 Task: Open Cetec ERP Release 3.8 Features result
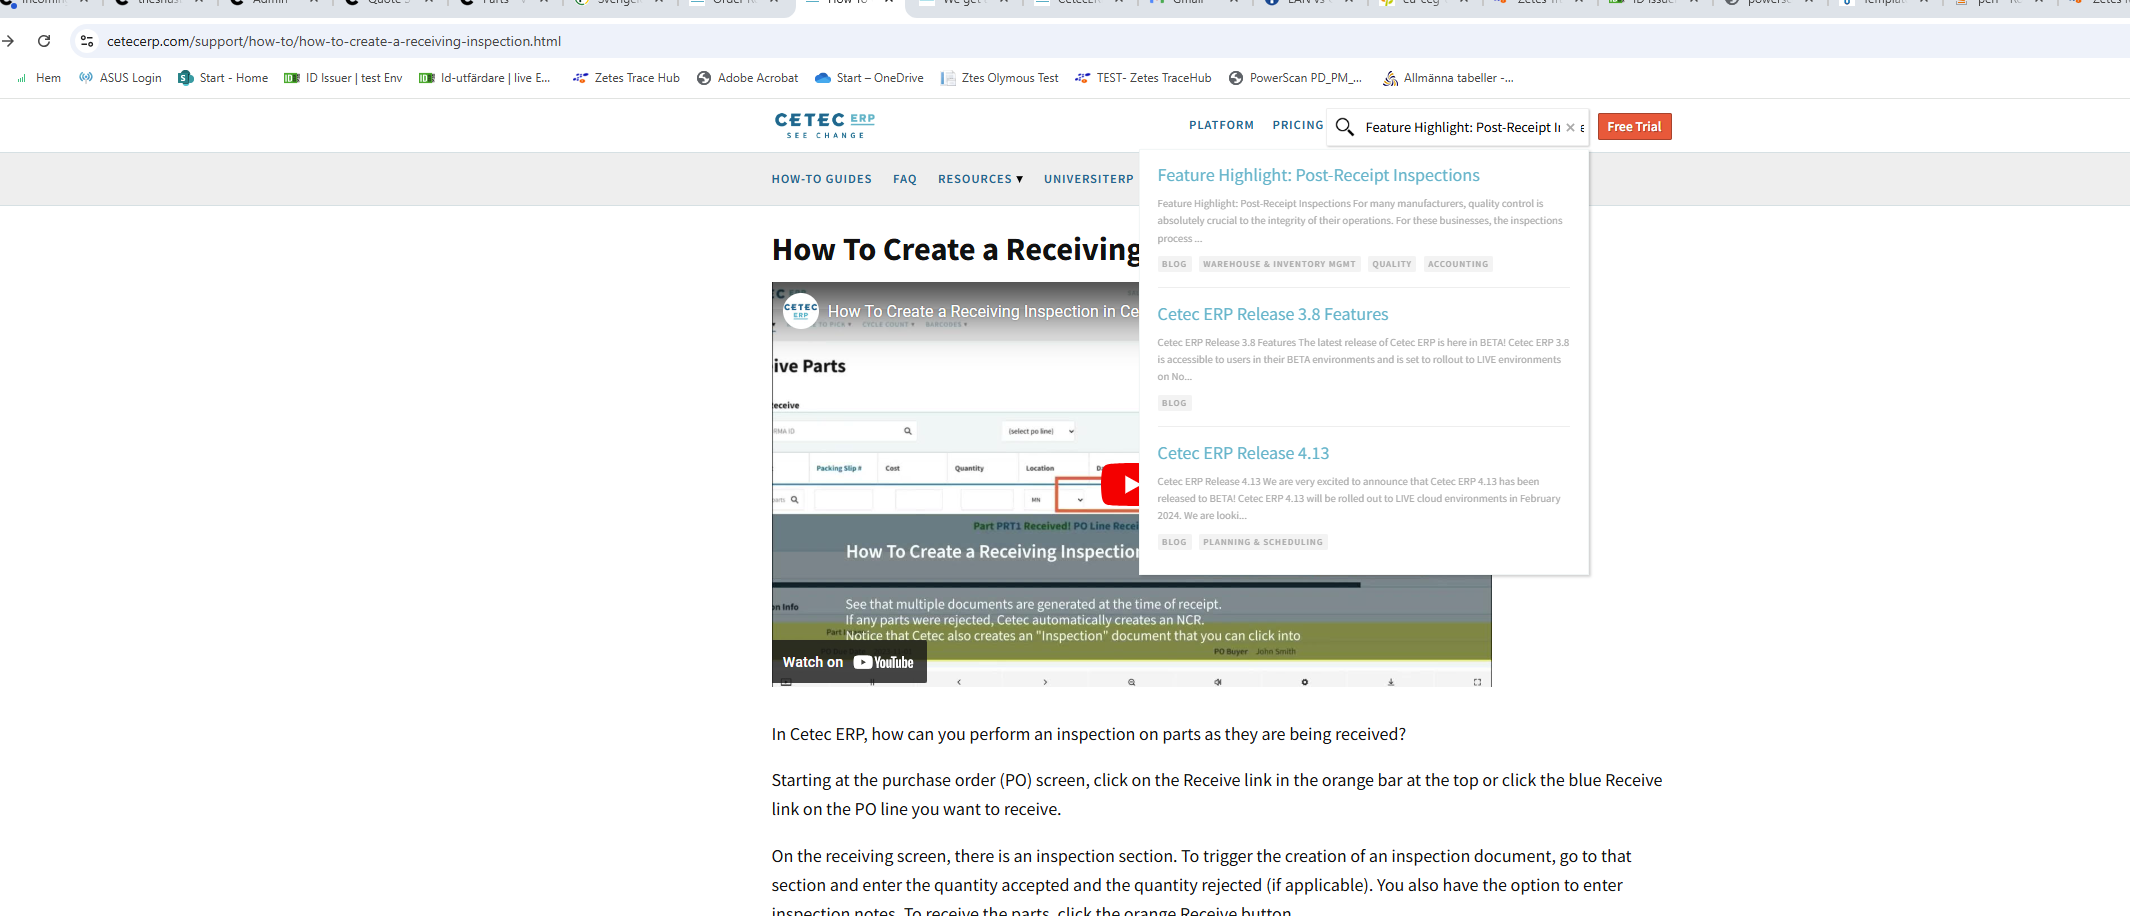click(x=1272, y=314)
